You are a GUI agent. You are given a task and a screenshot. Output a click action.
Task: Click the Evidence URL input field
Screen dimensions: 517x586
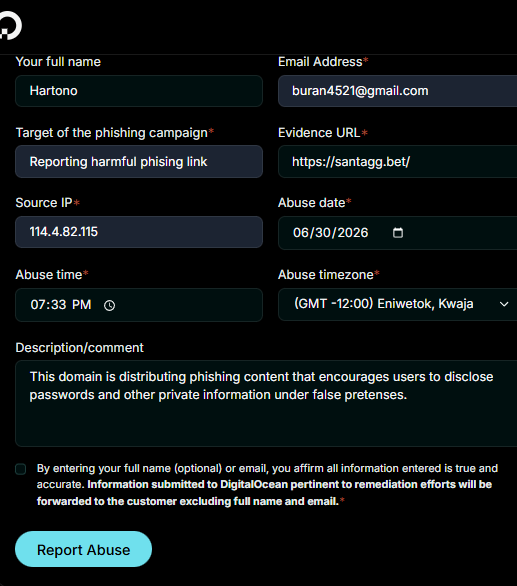pyautogui.click(x=398, y=161)
